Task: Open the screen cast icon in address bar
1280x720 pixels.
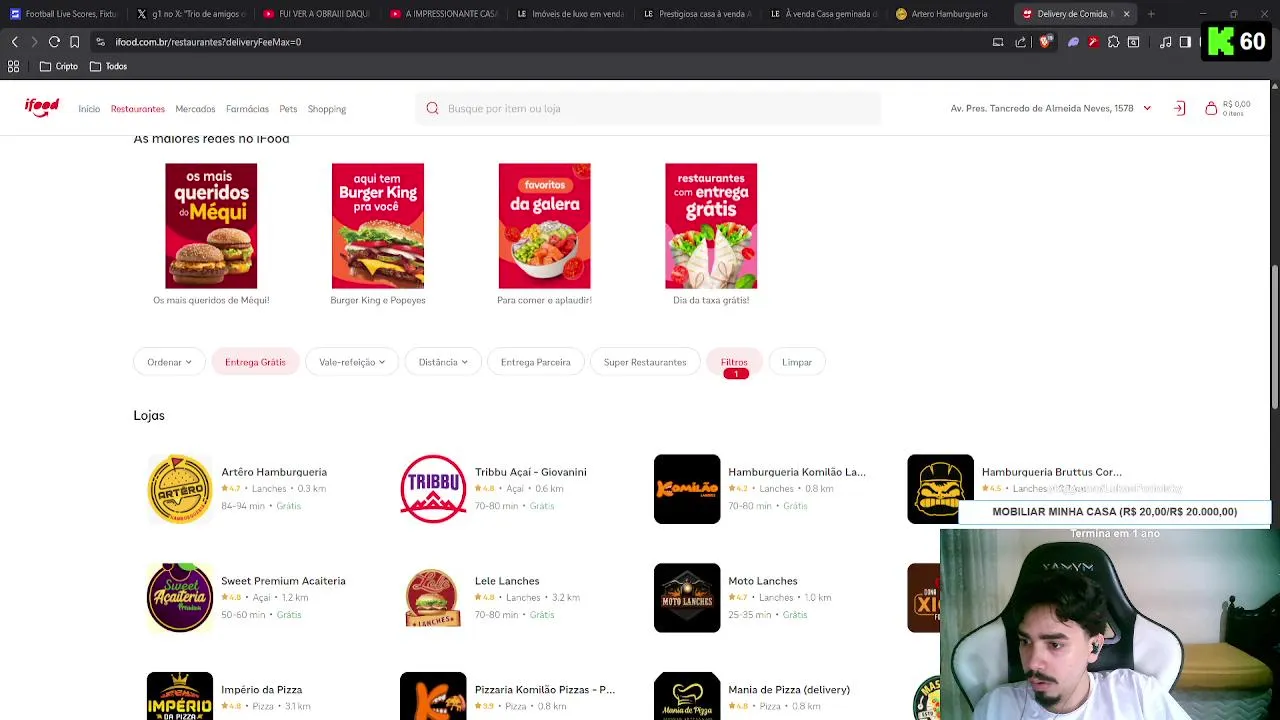Action: pos(998,42)
